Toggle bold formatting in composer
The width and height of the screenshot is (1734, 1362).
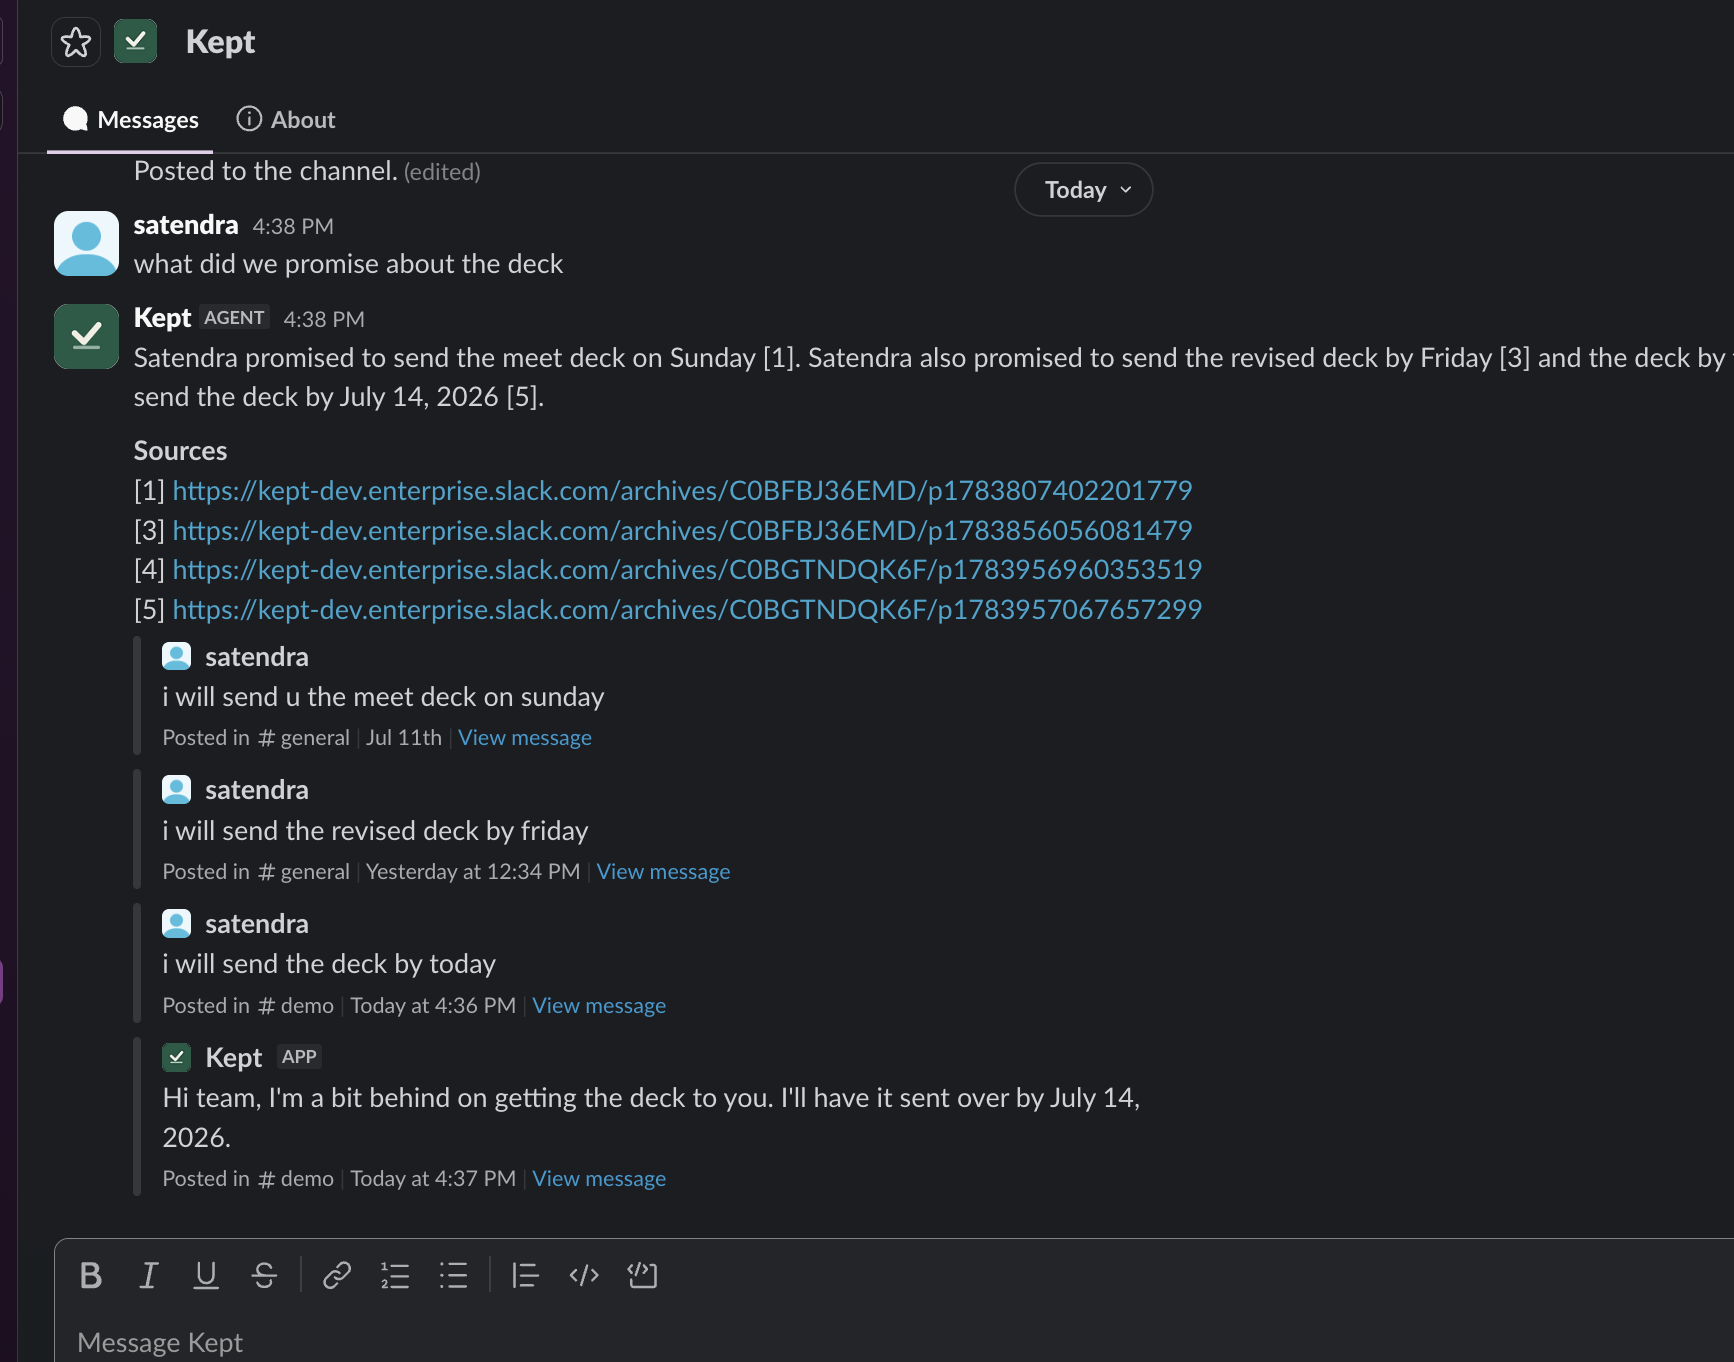coord(91,1275)
